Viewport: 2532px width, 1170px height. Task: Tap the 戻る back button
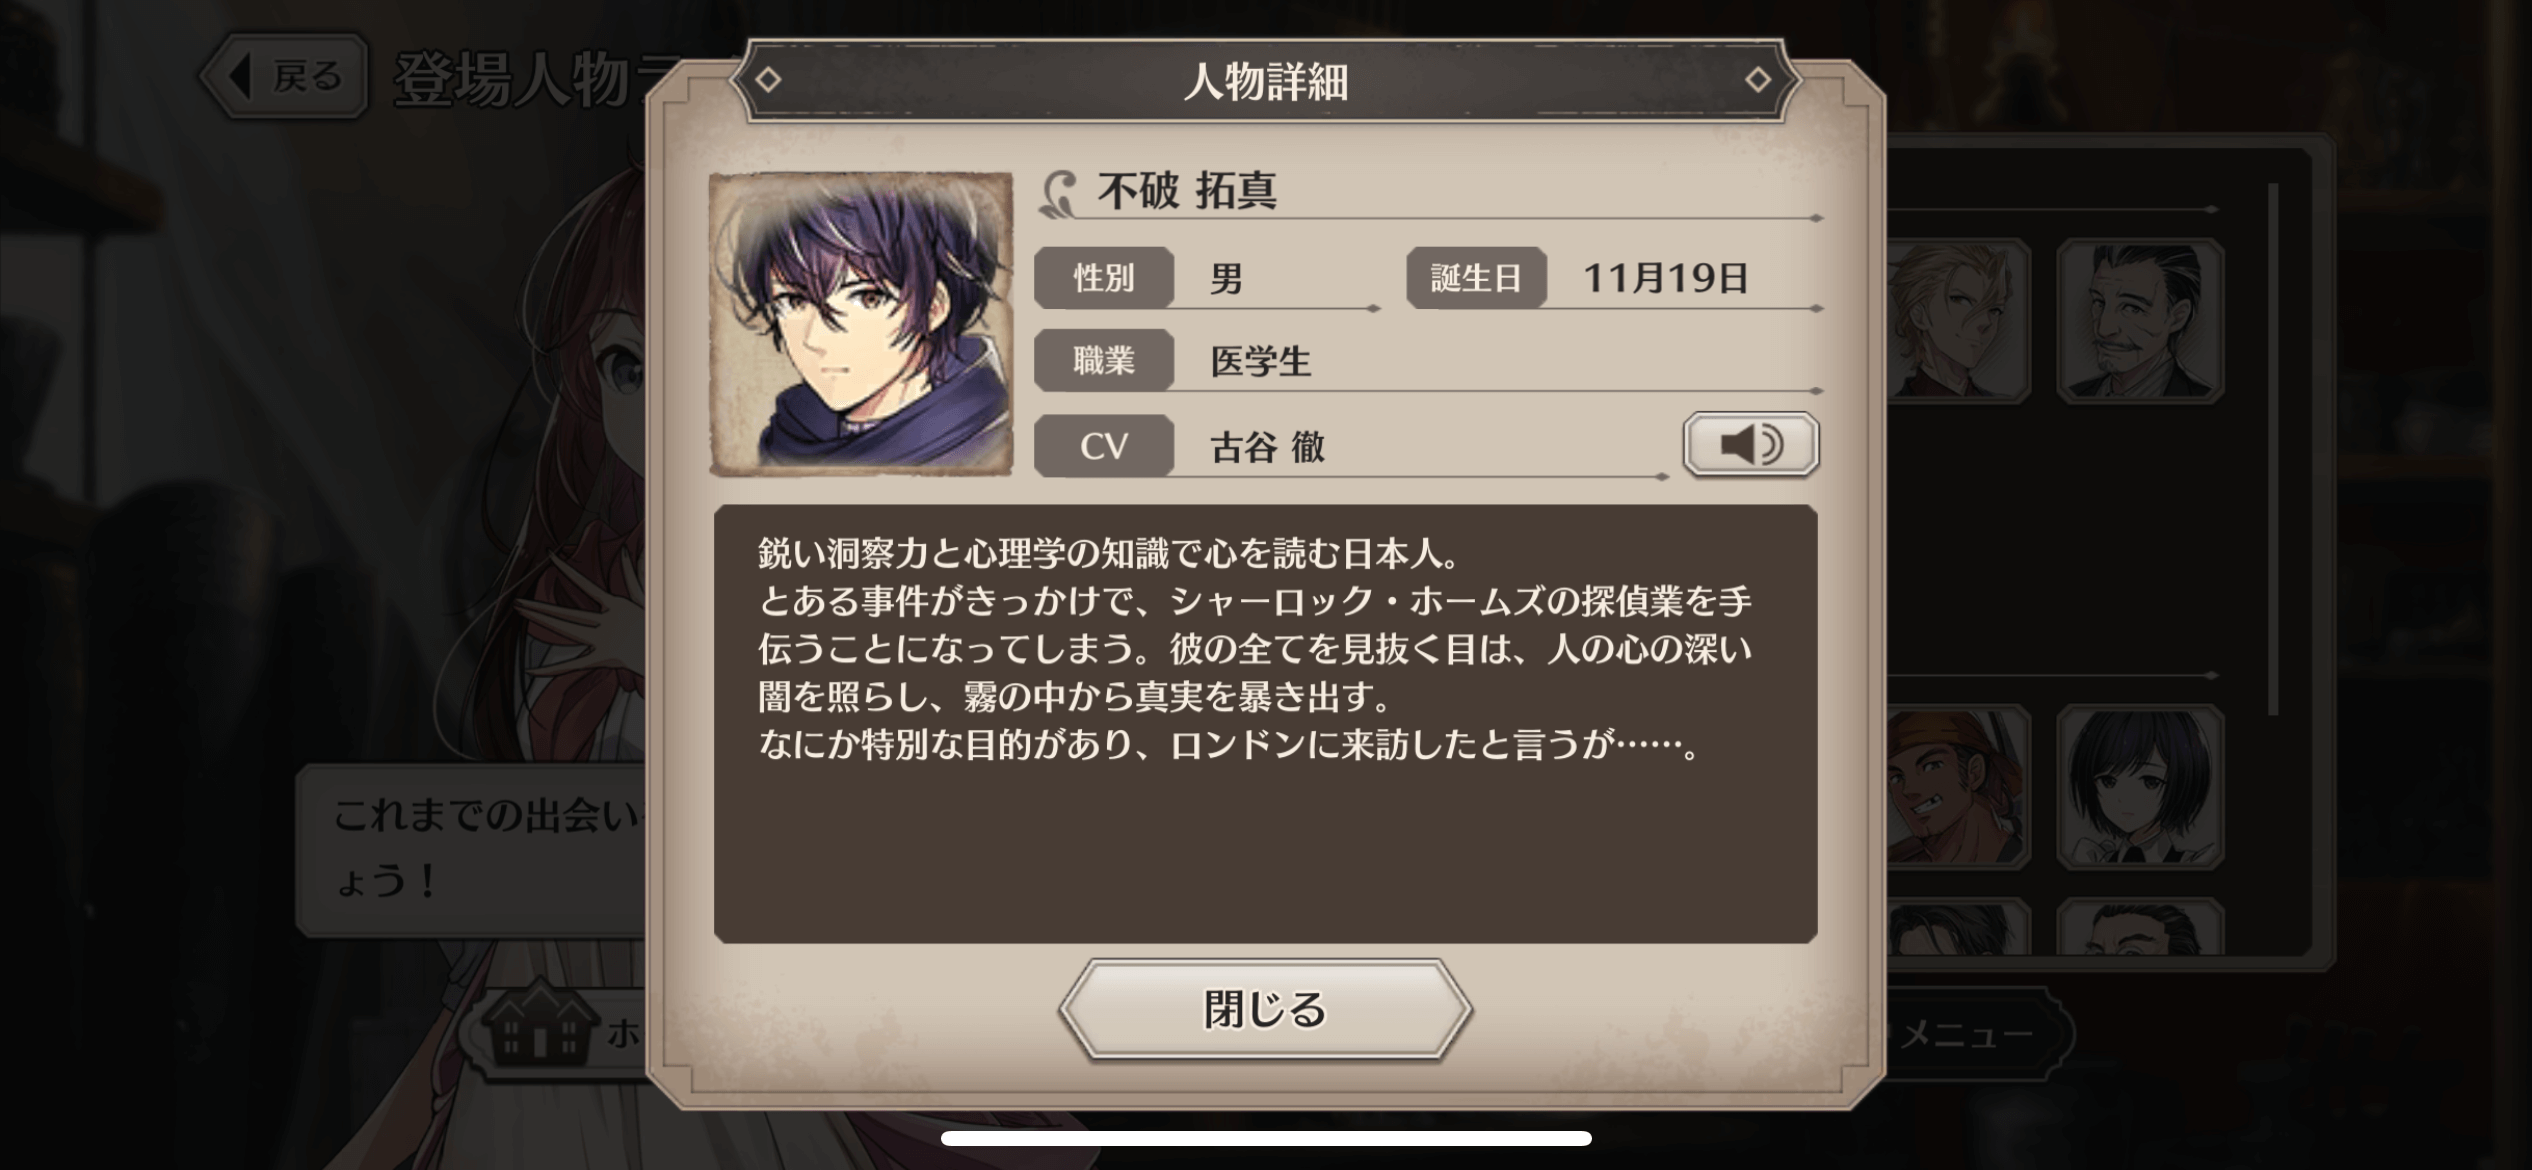coord(285,76)
